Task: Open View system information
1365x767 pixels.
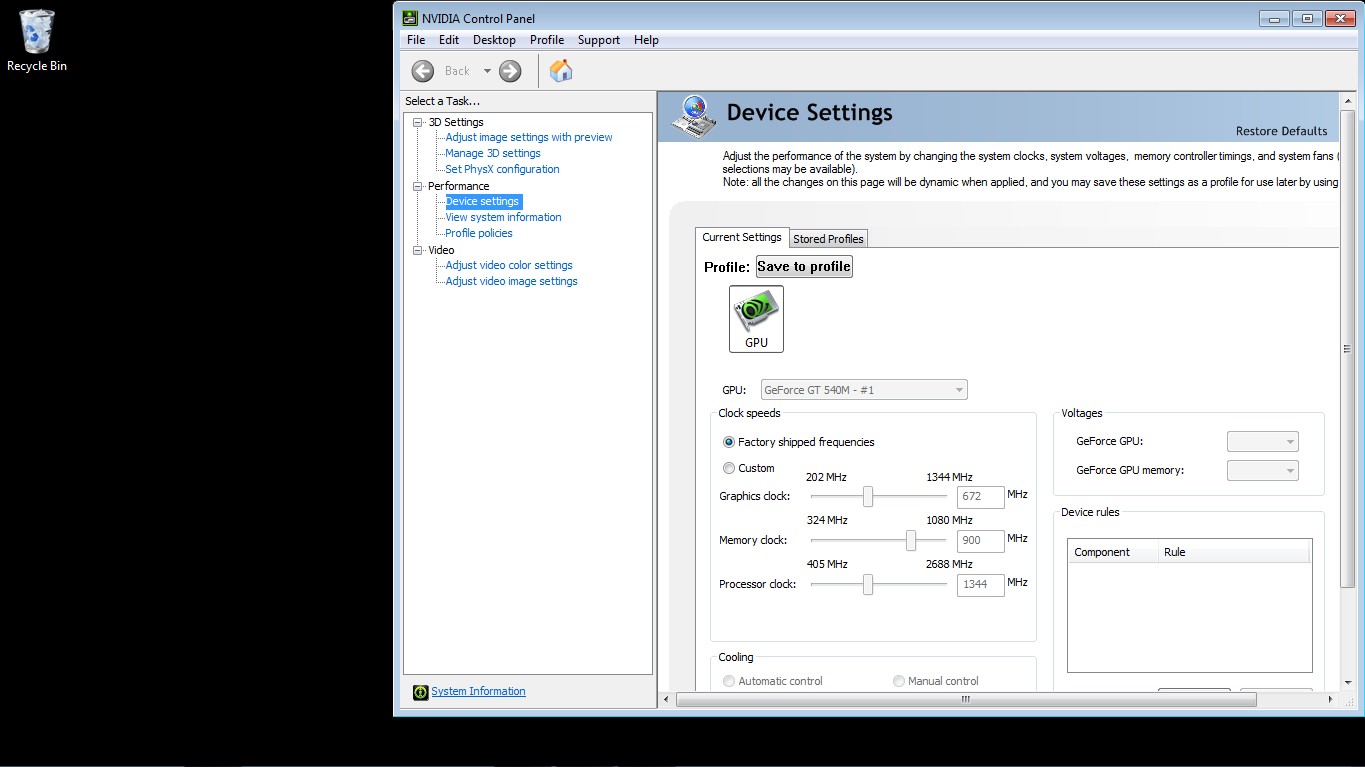Action: tap(503, 217)
